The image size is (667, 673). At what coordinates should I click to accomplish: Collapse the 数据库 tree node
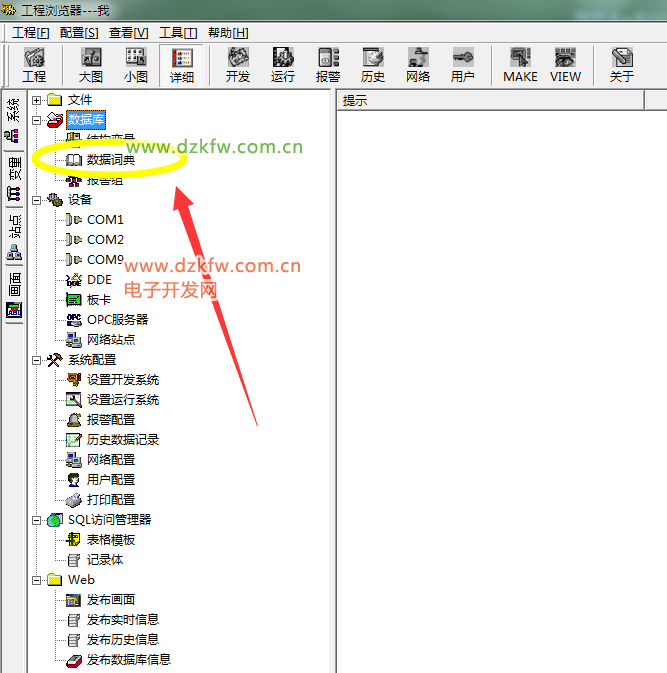tap(37, 120)
